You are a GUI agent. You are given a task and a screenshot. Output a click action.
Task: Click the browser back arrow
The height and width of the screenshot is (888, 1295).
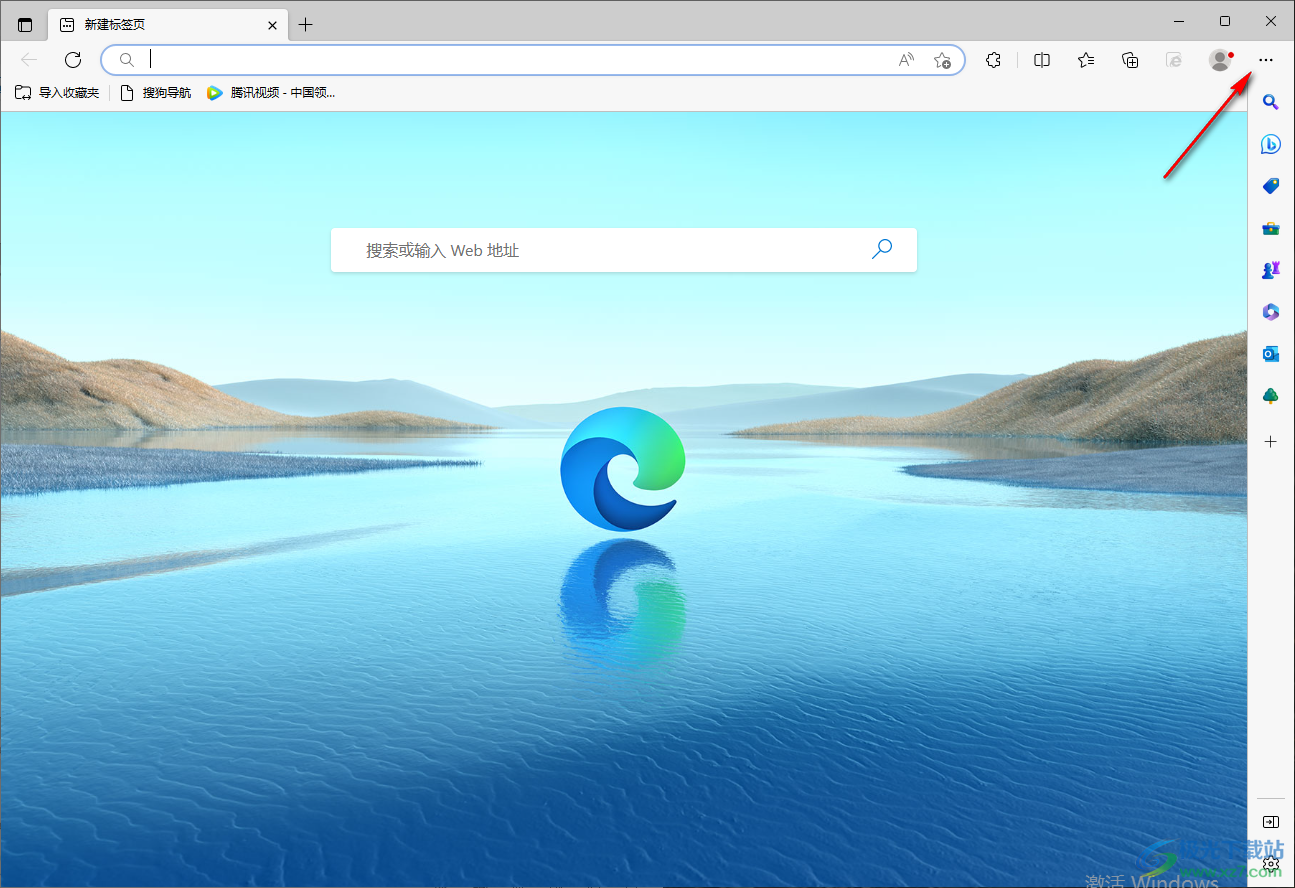click(29, 60)
